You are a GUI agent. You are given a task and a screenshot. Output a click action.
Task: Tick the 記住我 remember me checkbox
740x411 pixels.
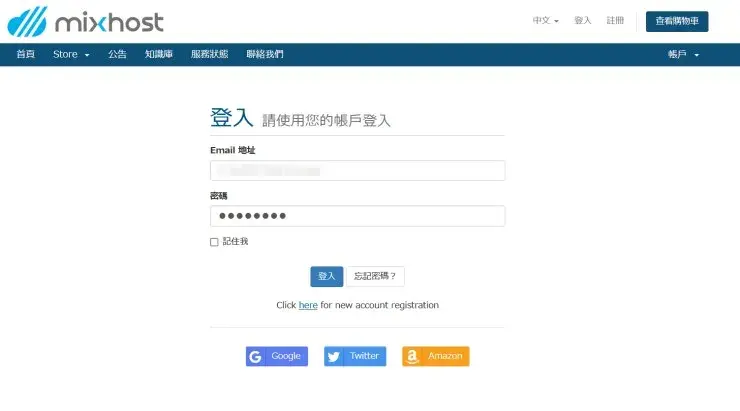214,242
